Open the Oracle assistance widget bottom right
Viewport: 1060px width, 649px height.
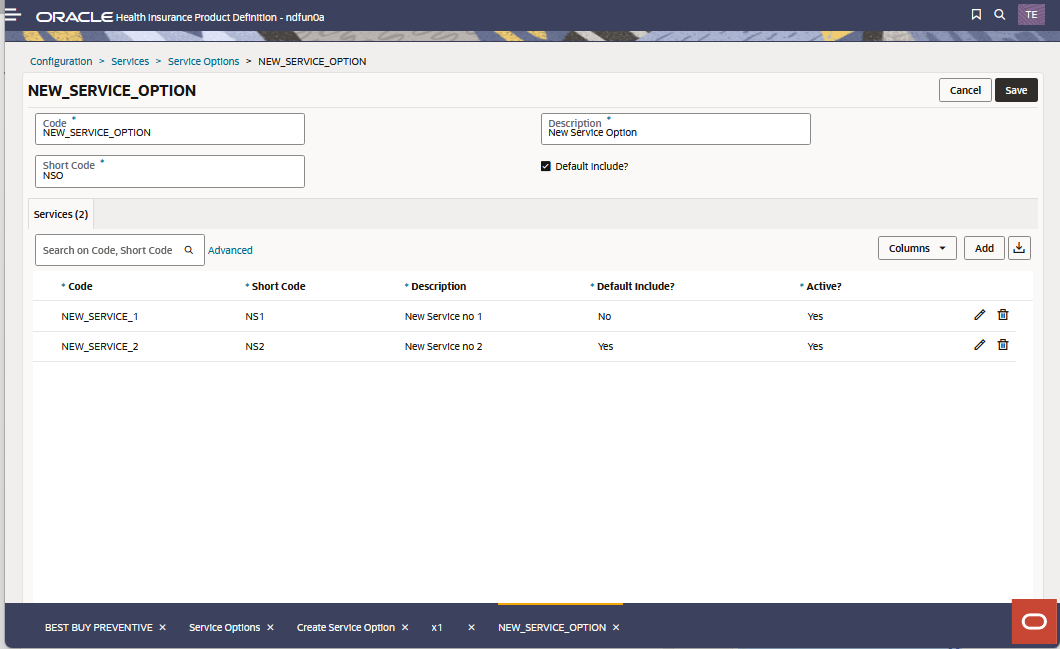[x=1034, y=621]
